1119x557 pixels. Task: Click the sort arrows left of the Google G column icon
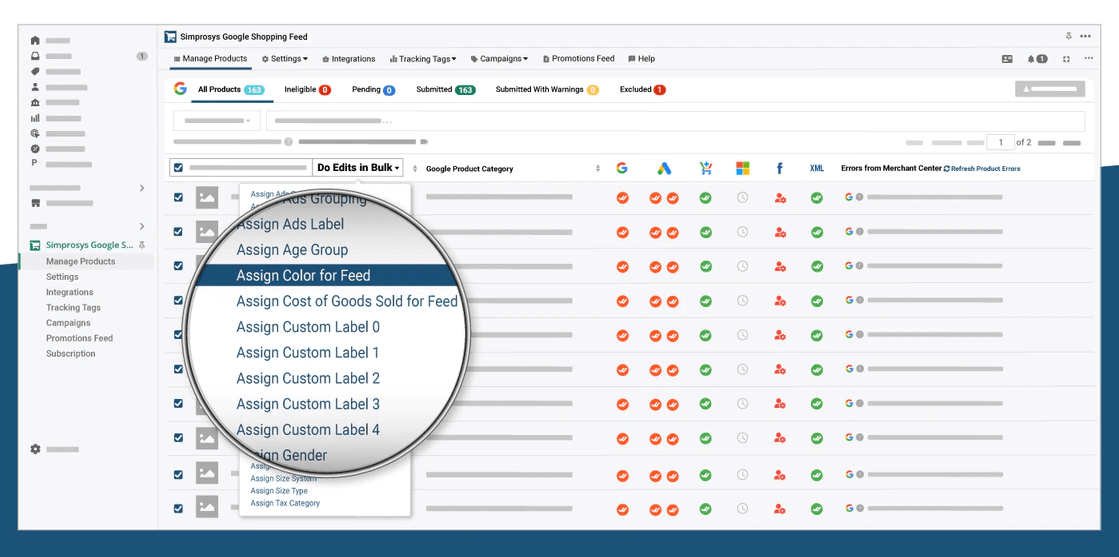click(598, 169)
